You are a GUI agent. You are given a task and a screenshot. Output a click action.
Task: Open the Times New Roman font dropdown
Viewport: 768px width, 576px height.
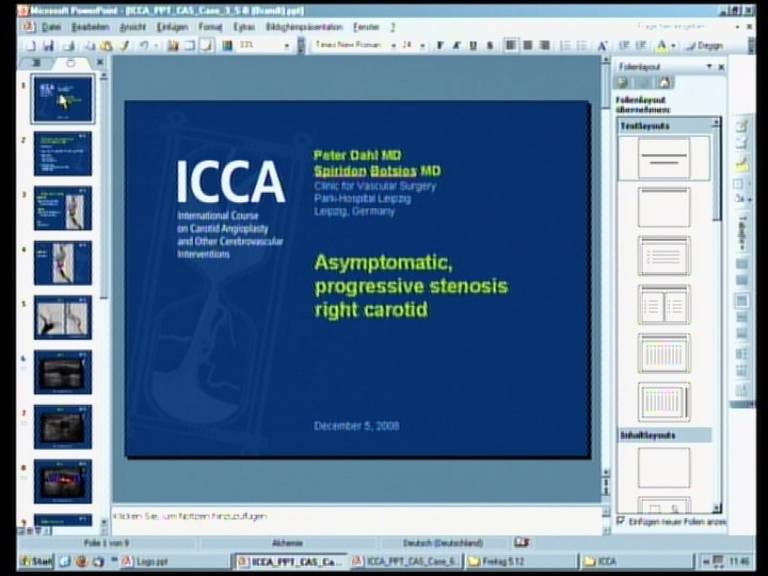(x=393, y=46)
